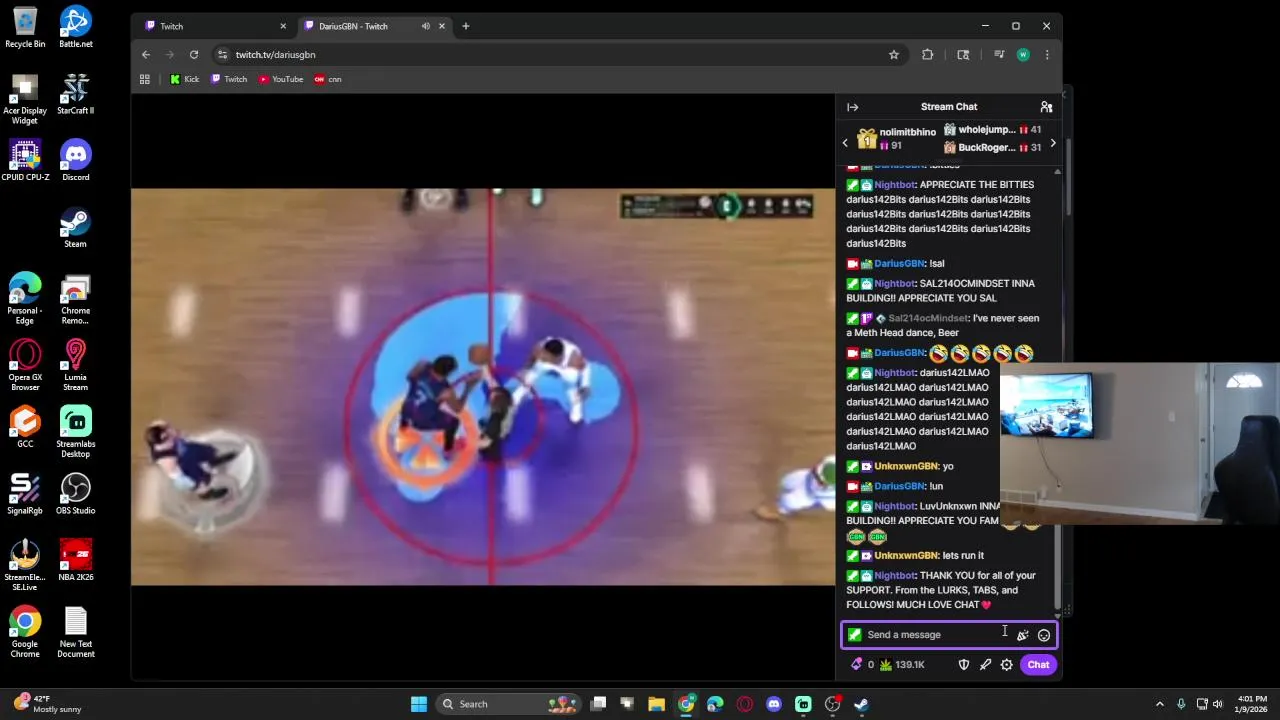Go back in browser
This screenshot has height=720, width=1280.
[x=146, y=55]
